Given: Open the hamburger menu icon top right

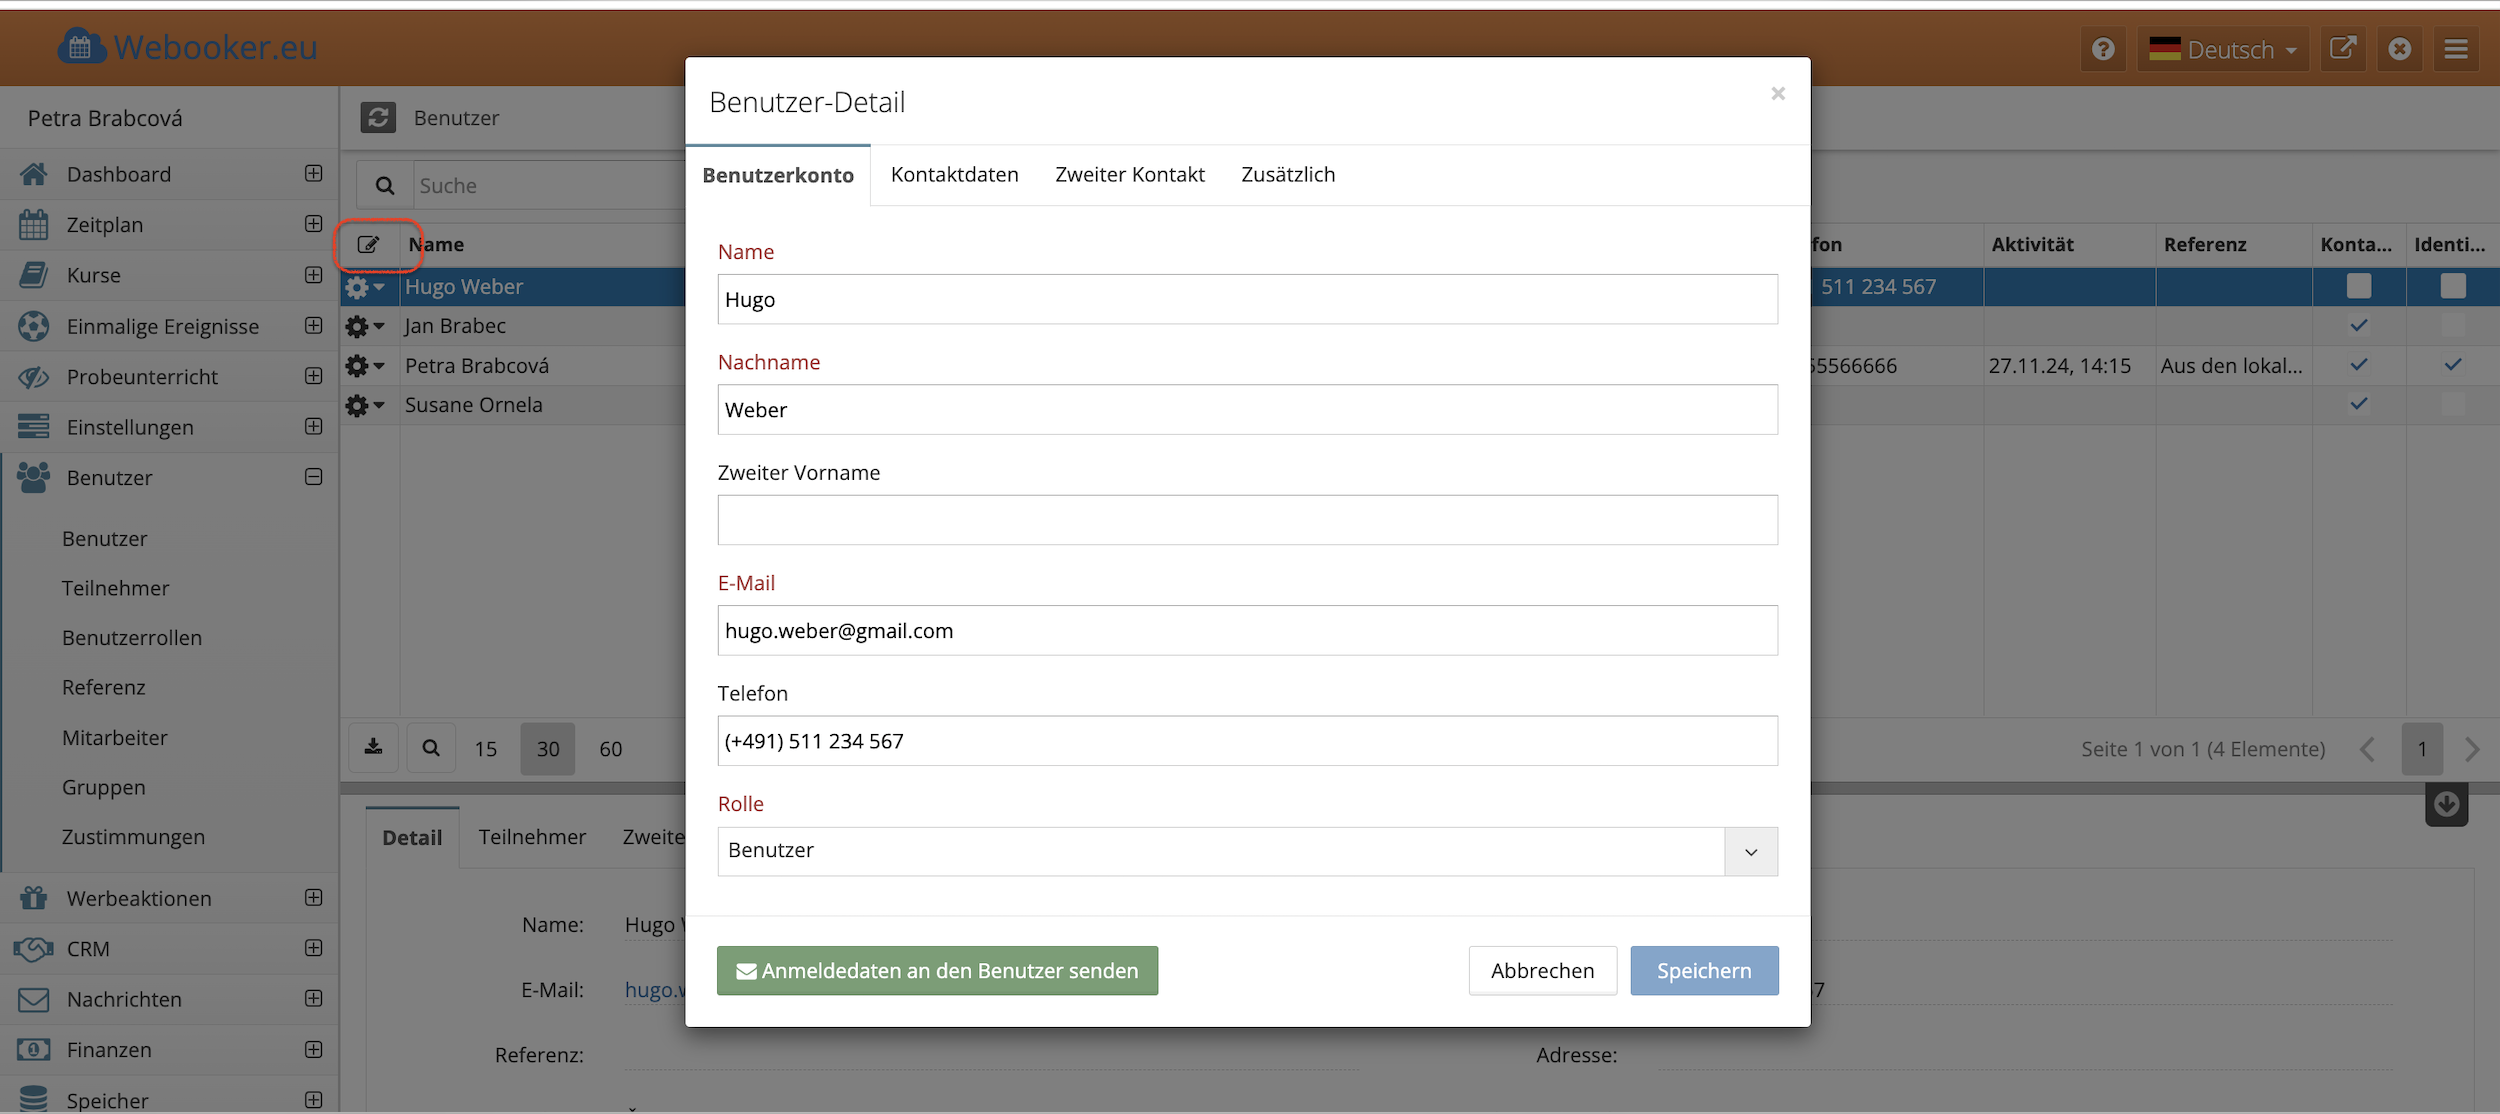Looking at the screenshot, I should [x=2456, y=49].
